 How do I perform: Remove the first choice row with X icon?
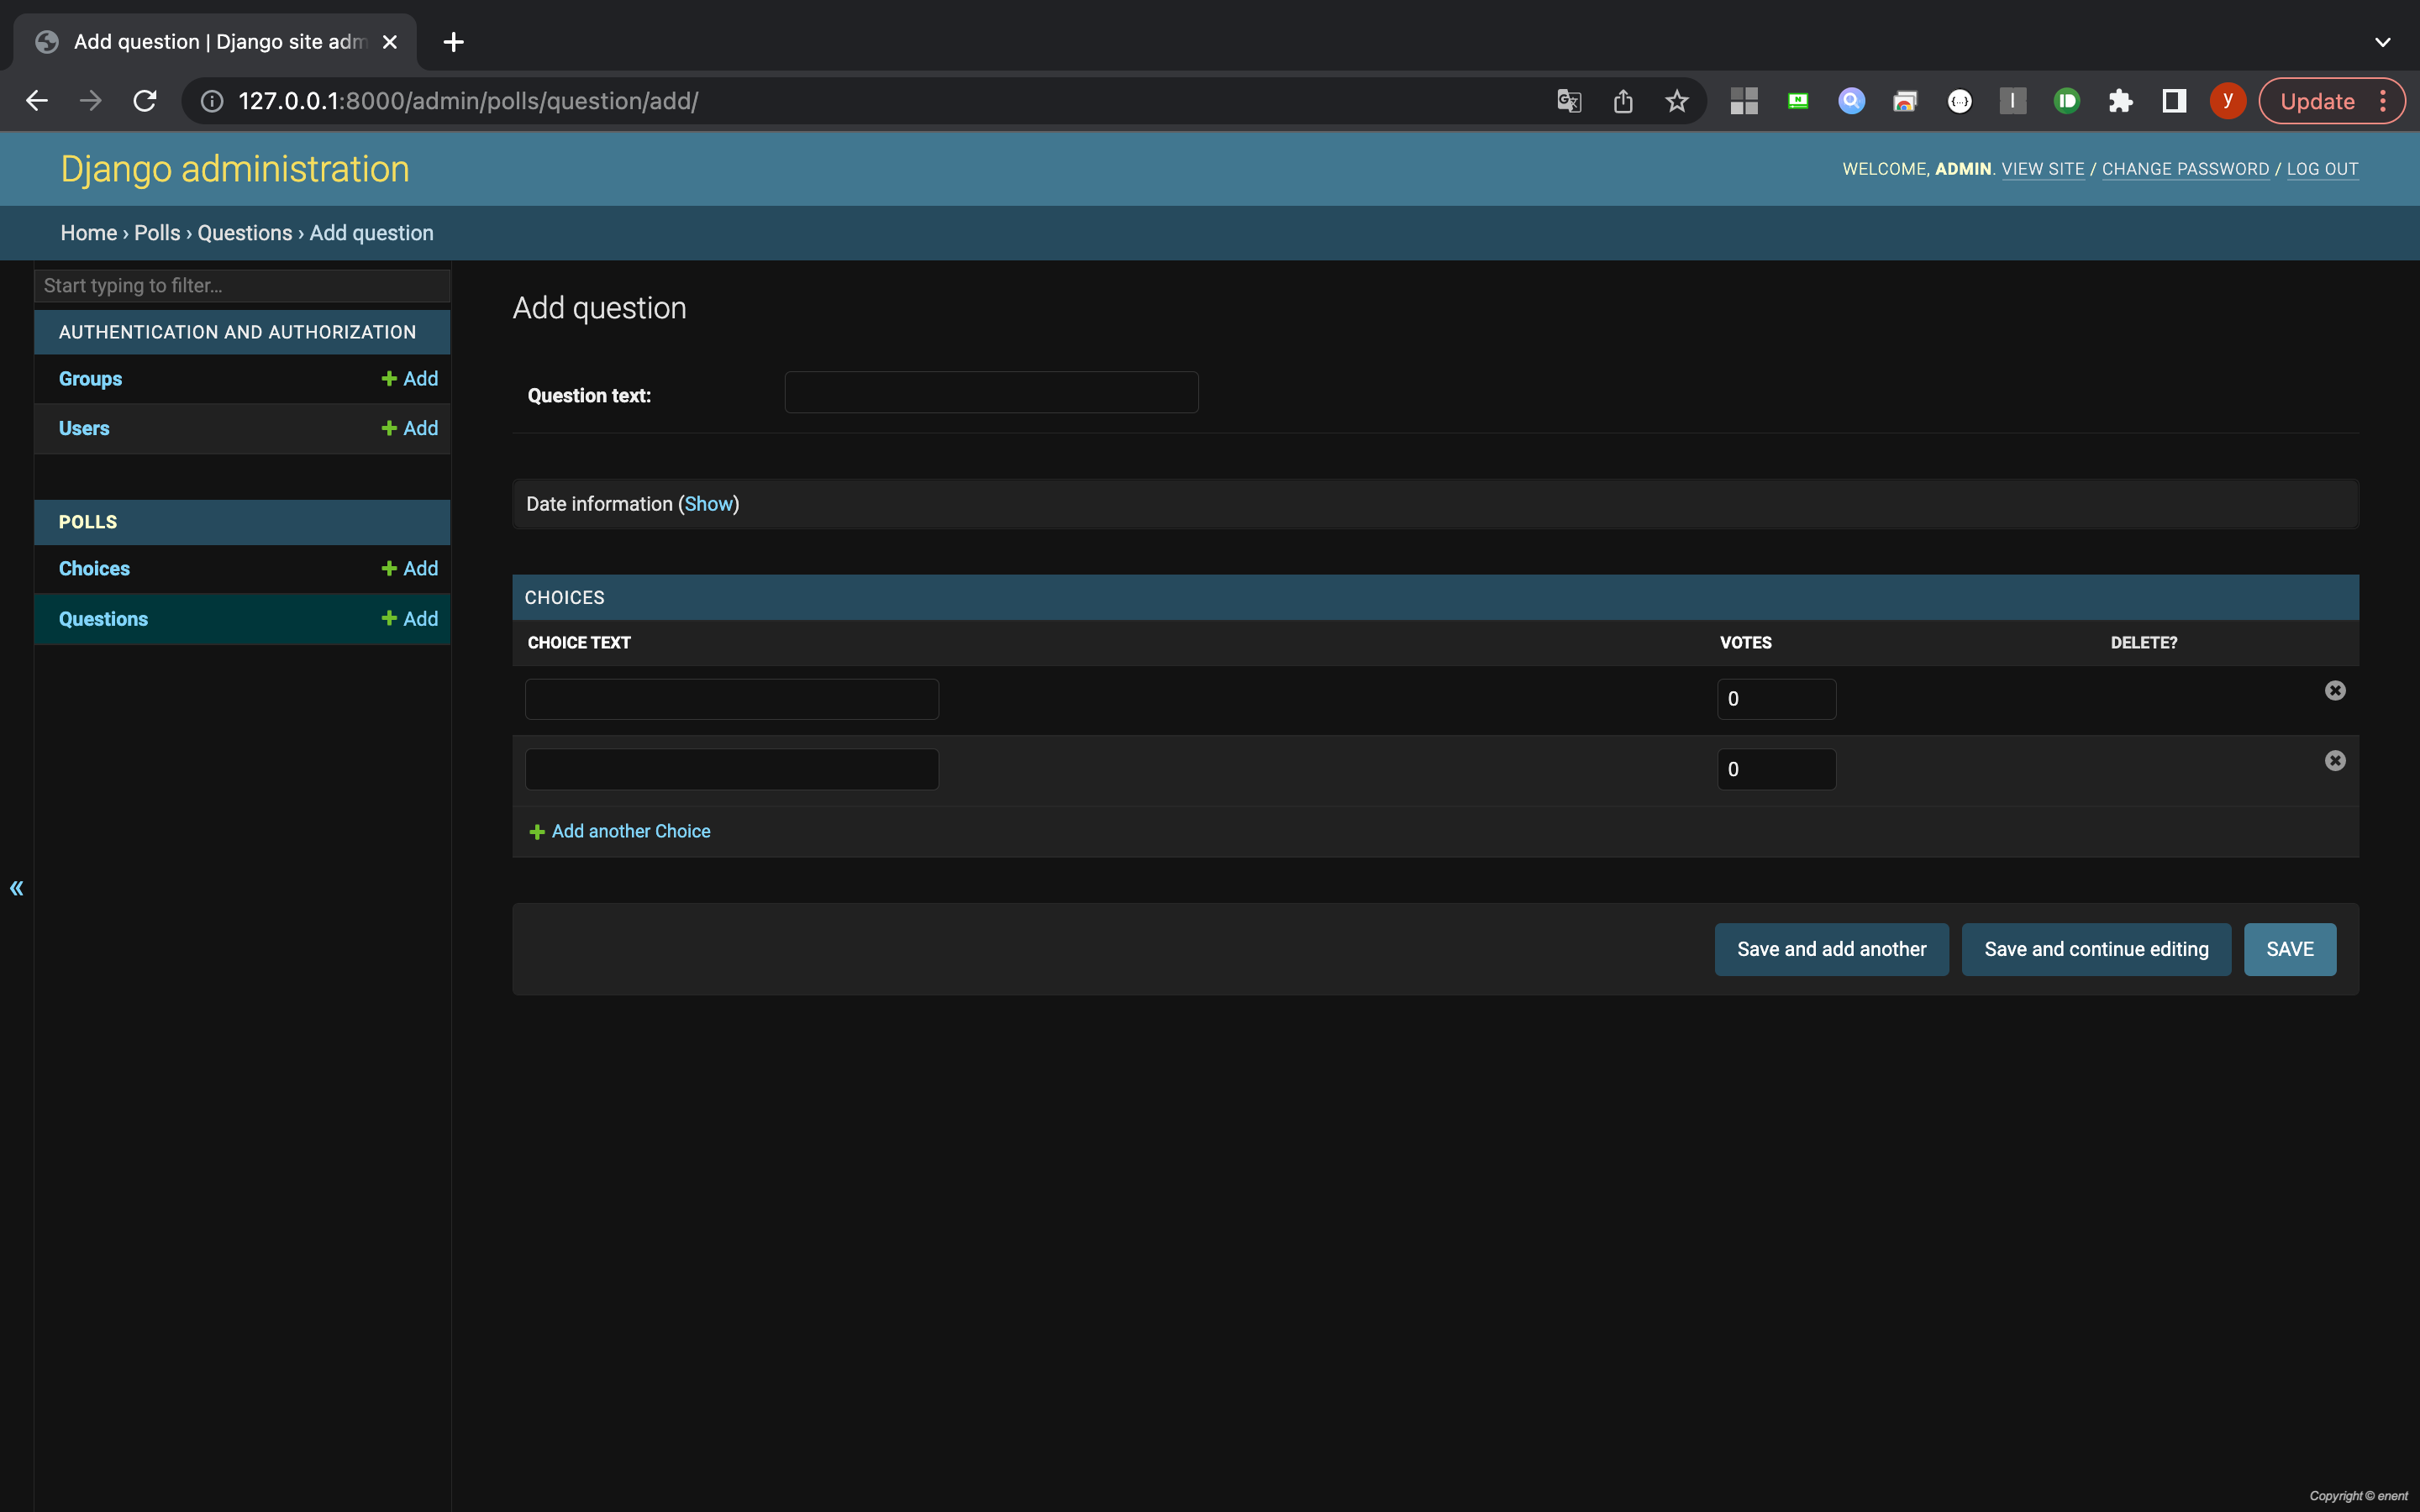point(2335,691)
